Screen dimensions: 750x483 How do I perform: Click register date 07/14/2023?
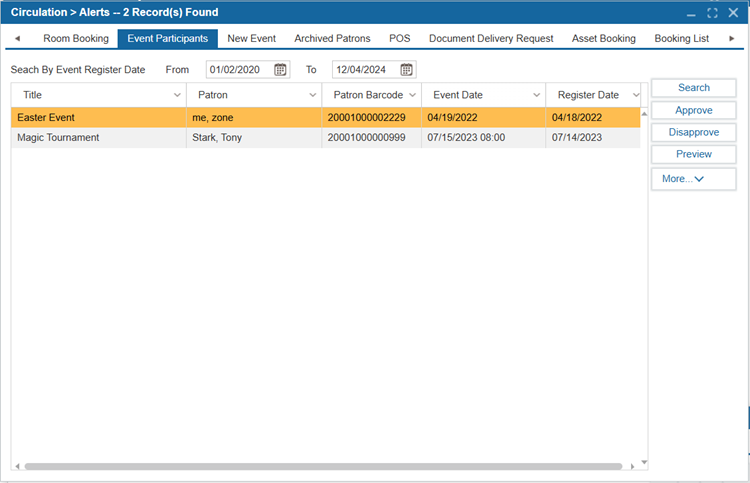tap(577, 138)
